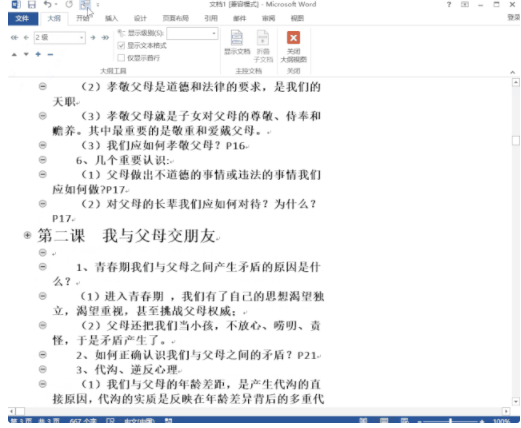Open quick access toolbar customize dropdown
Viewport: 521px width, 428px height.
click(x=98, y=5)
